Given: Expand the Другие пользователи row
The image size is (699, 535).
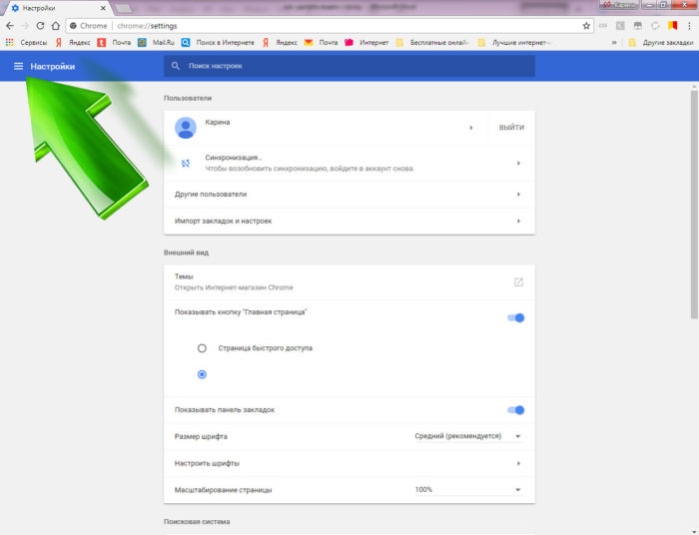Looking at the screenshot, I should coord(349,194).
